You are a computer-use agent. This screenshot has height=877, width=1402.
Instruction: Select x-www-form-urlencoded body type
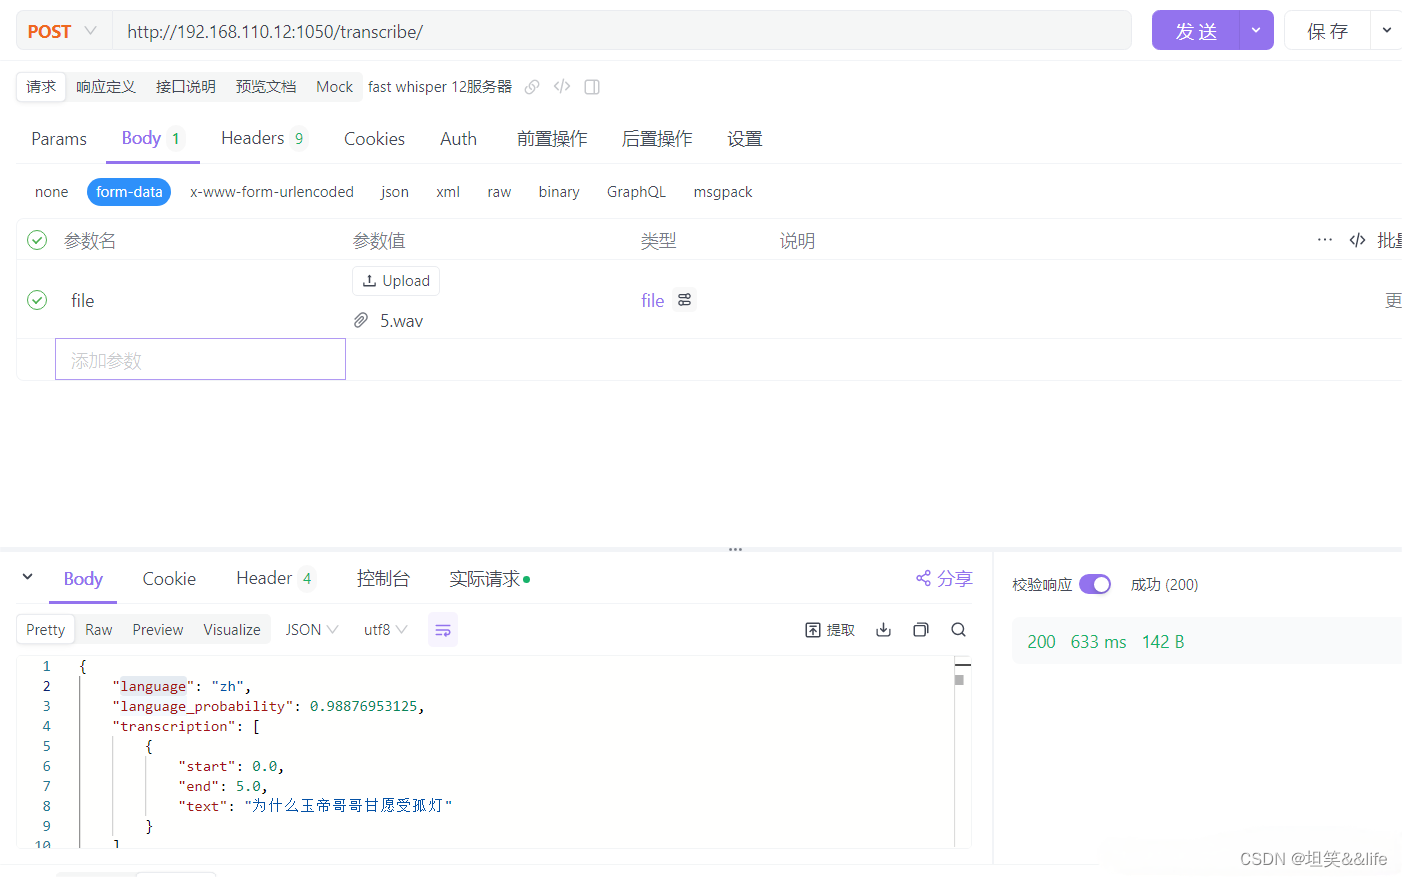coord(272,192)
